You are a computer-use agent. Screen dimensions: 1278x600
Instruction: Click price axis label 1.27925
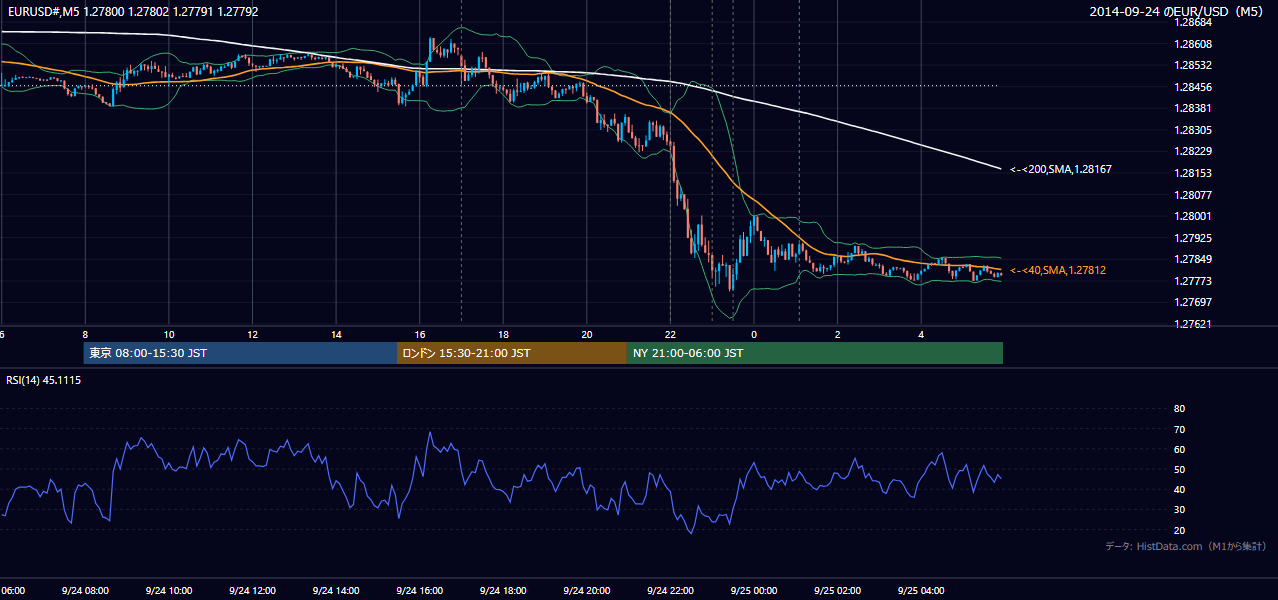coord(1193,238)
